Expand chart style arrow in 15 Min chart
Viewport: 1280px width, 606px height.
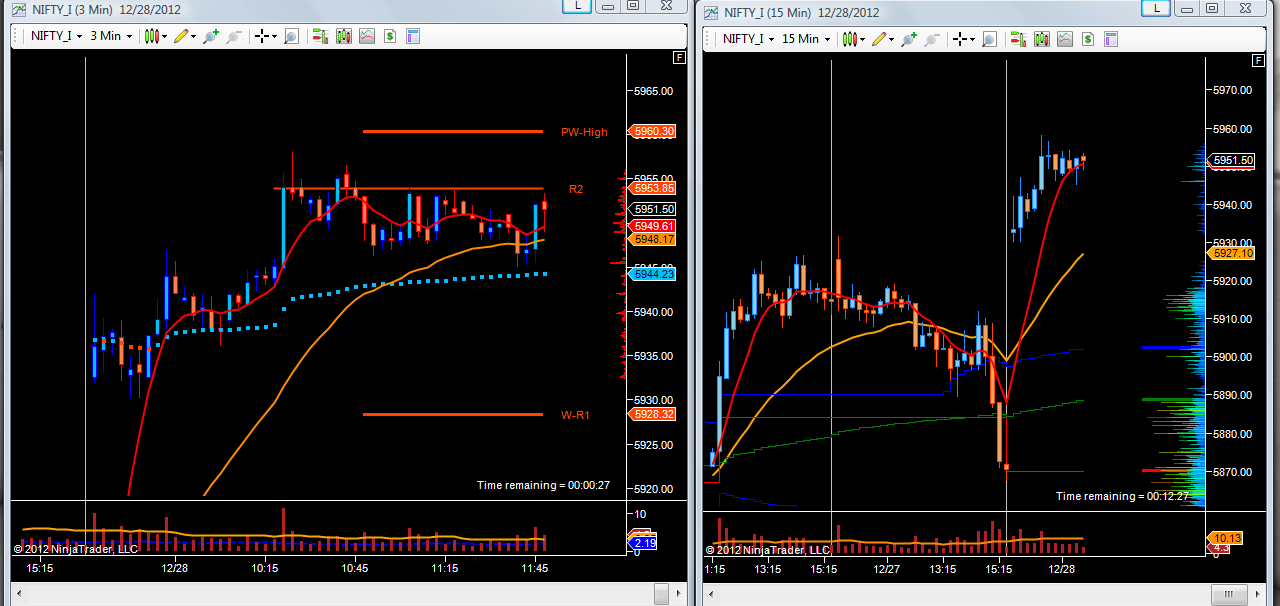pos(863,38)
